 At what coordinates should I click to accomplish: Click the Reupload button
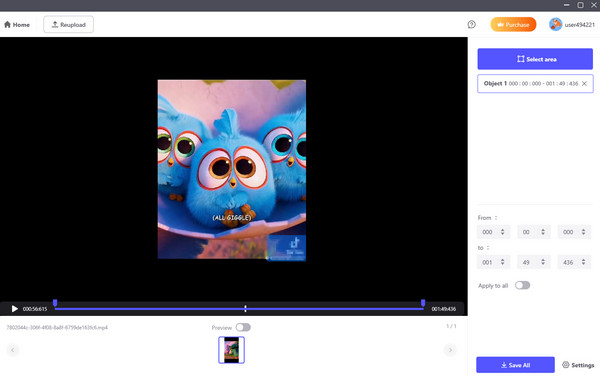(x=68, y=24)
